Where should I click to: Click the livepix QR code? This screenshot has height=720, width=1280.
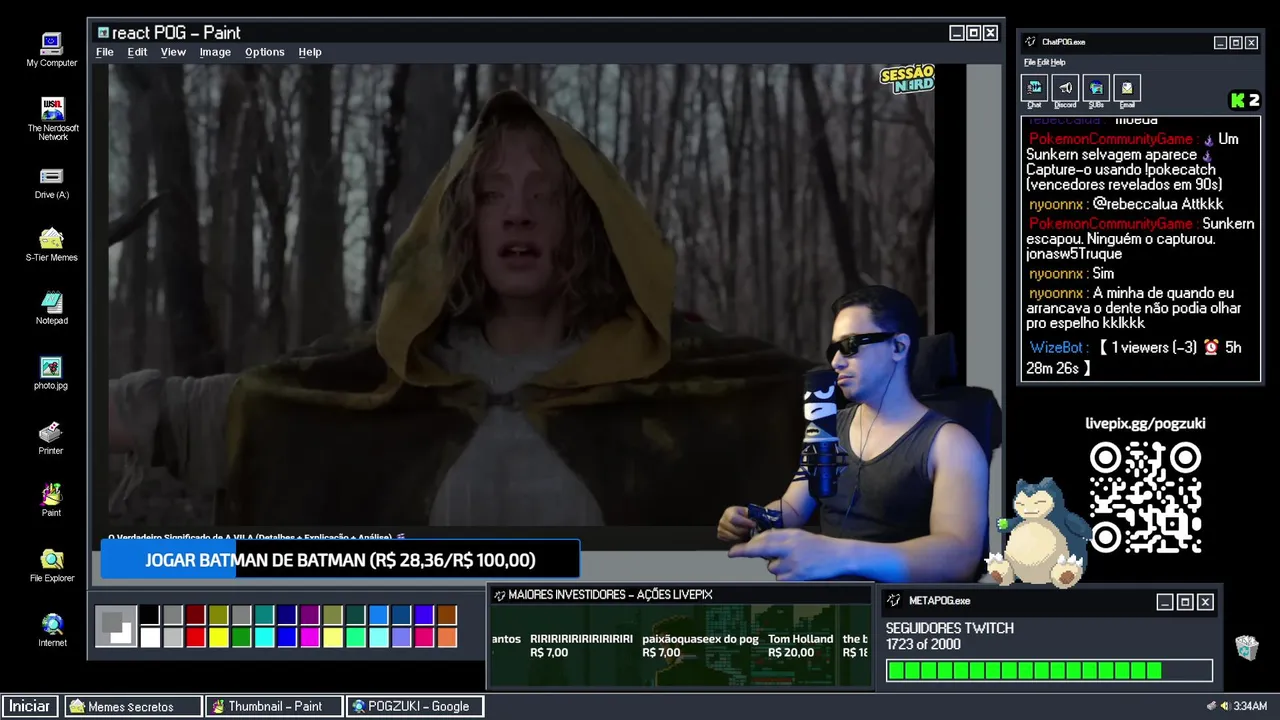click(x=1145, y=498)
